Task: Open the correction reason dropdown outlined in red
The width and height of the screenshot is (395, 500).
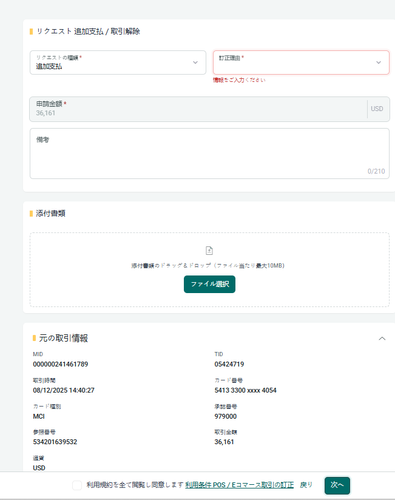Action: coord(301,62)
